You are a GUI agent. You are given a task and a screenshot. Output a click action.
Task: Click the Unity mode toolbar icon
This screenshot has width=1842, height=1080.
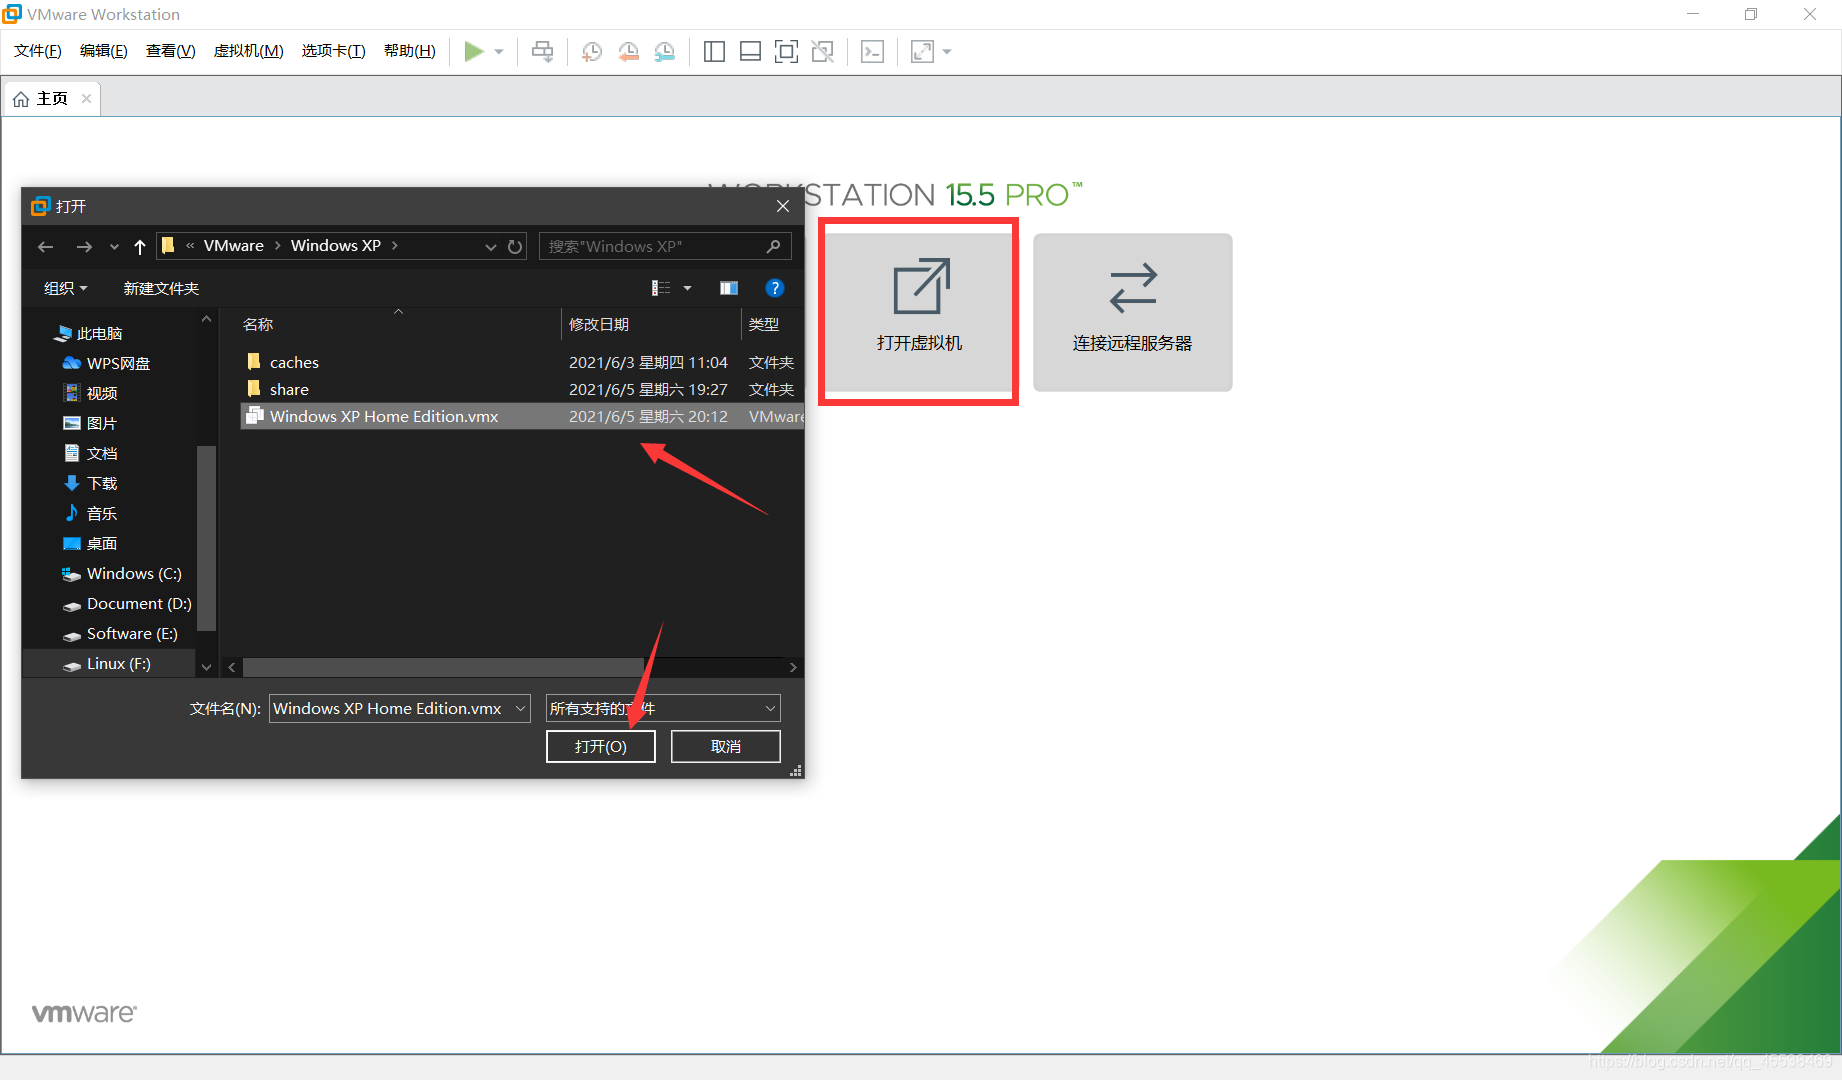[823, 51]
